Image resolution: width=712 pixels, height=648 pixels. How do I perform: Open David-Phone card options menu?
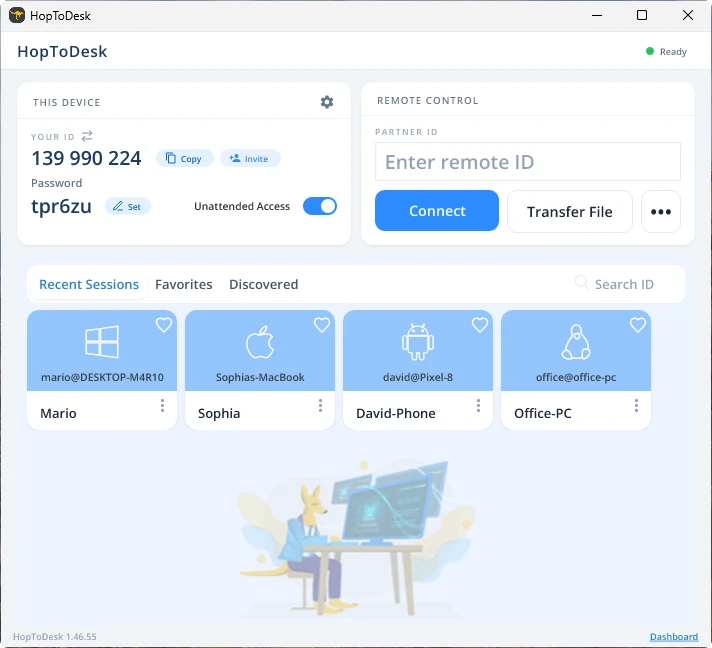point(478,406)
